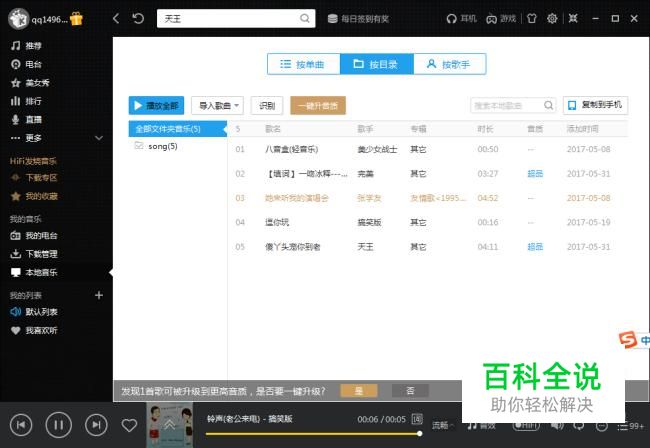Click the 复制到手机 button

(x=595, y=105)
